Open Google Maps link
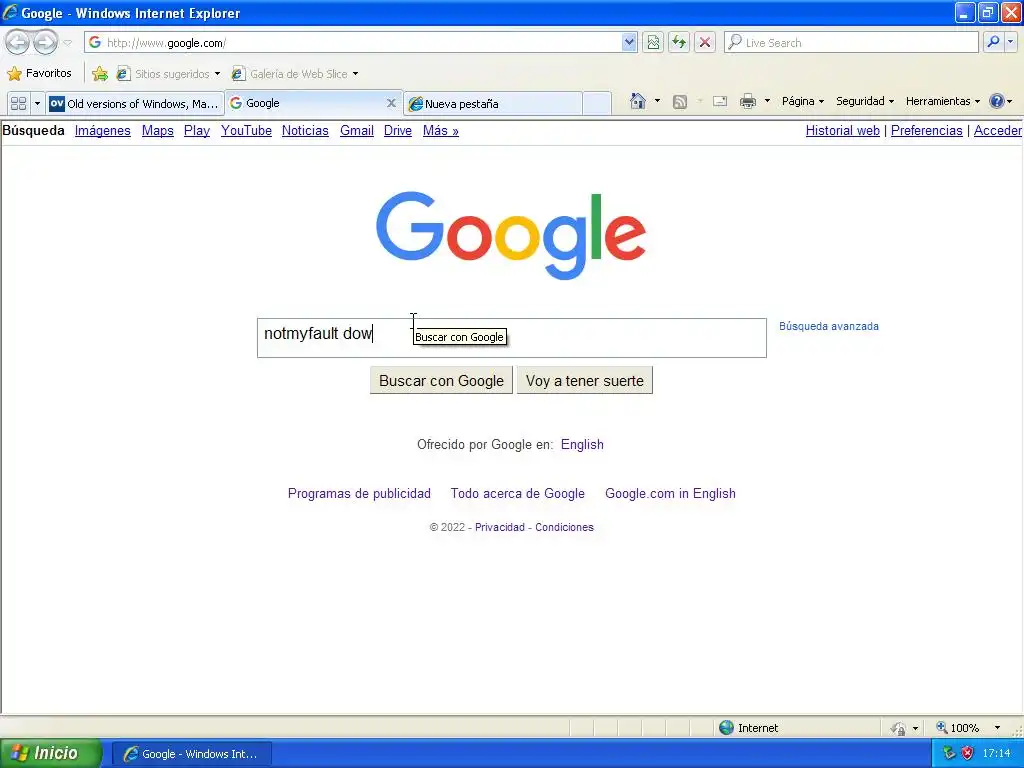The height and width of the screenshot is (768, 1024). coord(157,131)
